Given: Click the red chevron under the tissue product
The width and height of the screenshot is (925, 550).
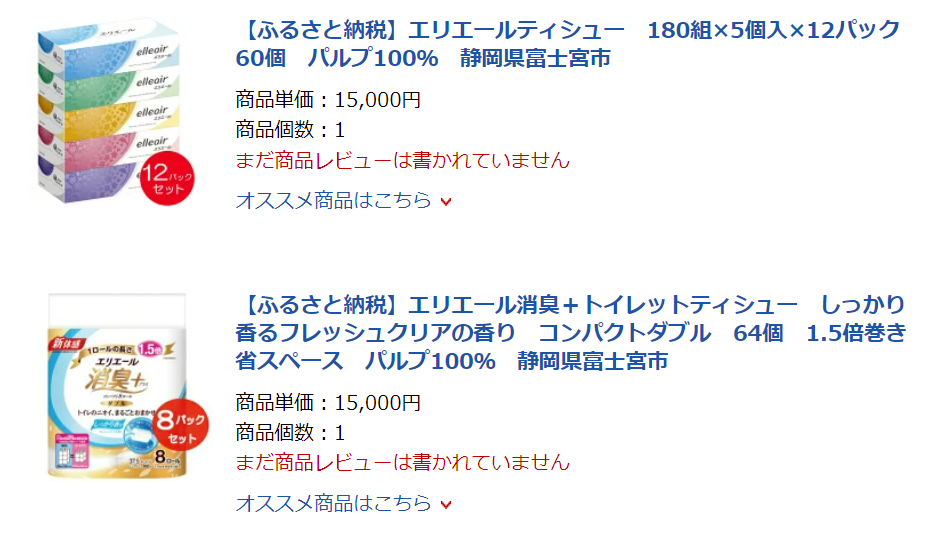Looking at the screenshot, I should [446, 201].
